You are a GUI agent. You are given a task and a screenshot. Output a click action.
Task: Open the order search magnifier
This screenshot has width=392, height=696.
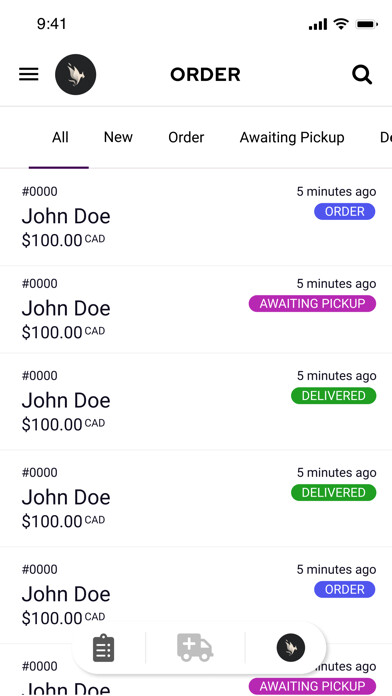pyautogui.click(x=362, y=75)
